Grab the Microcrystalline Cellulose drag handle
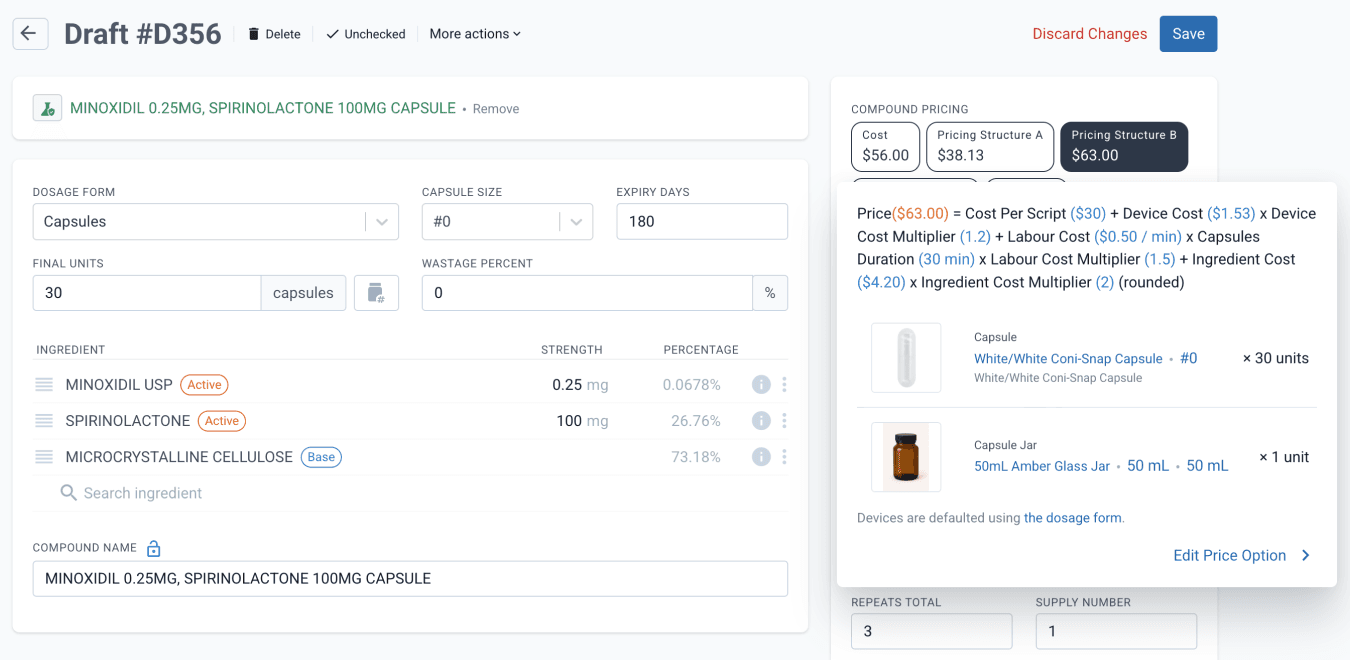 point(44,457)
